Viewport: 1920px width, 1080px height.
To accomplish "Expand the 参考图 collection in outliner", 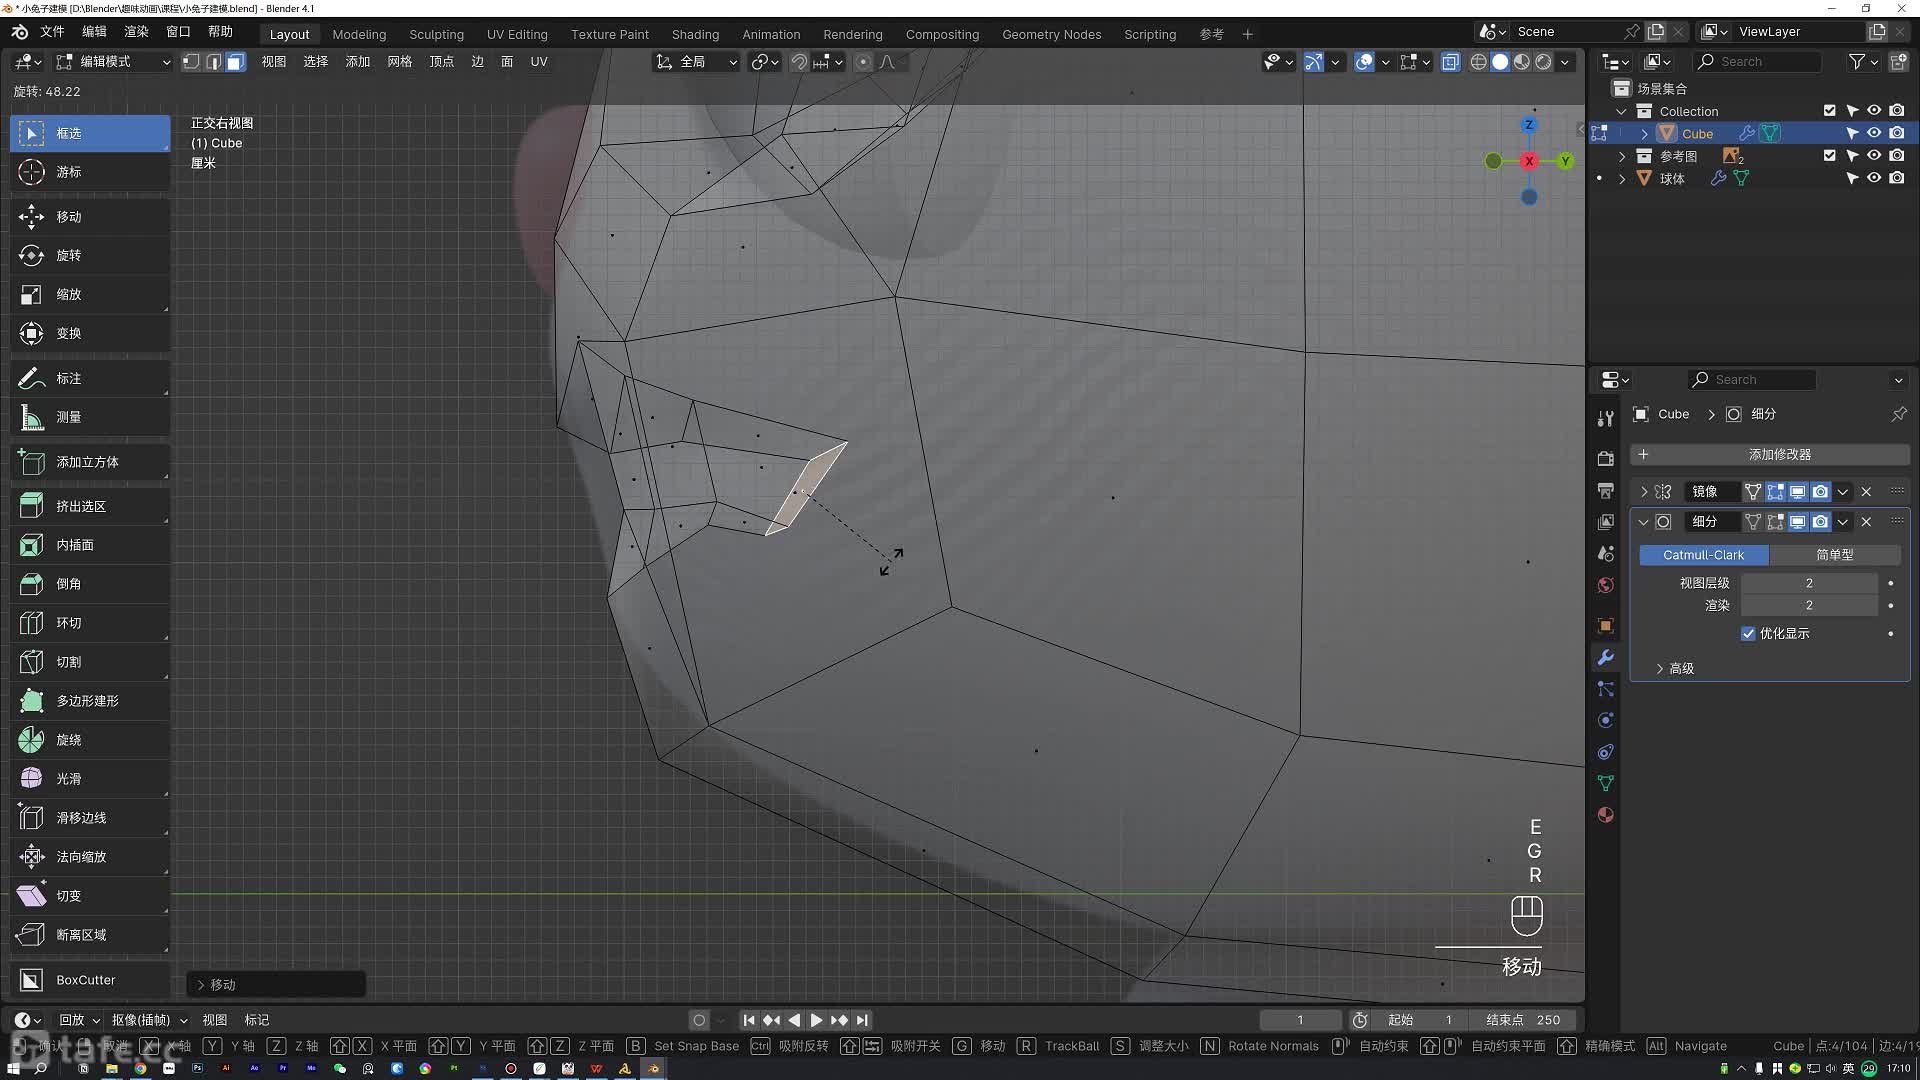I will click(1622, 156).
